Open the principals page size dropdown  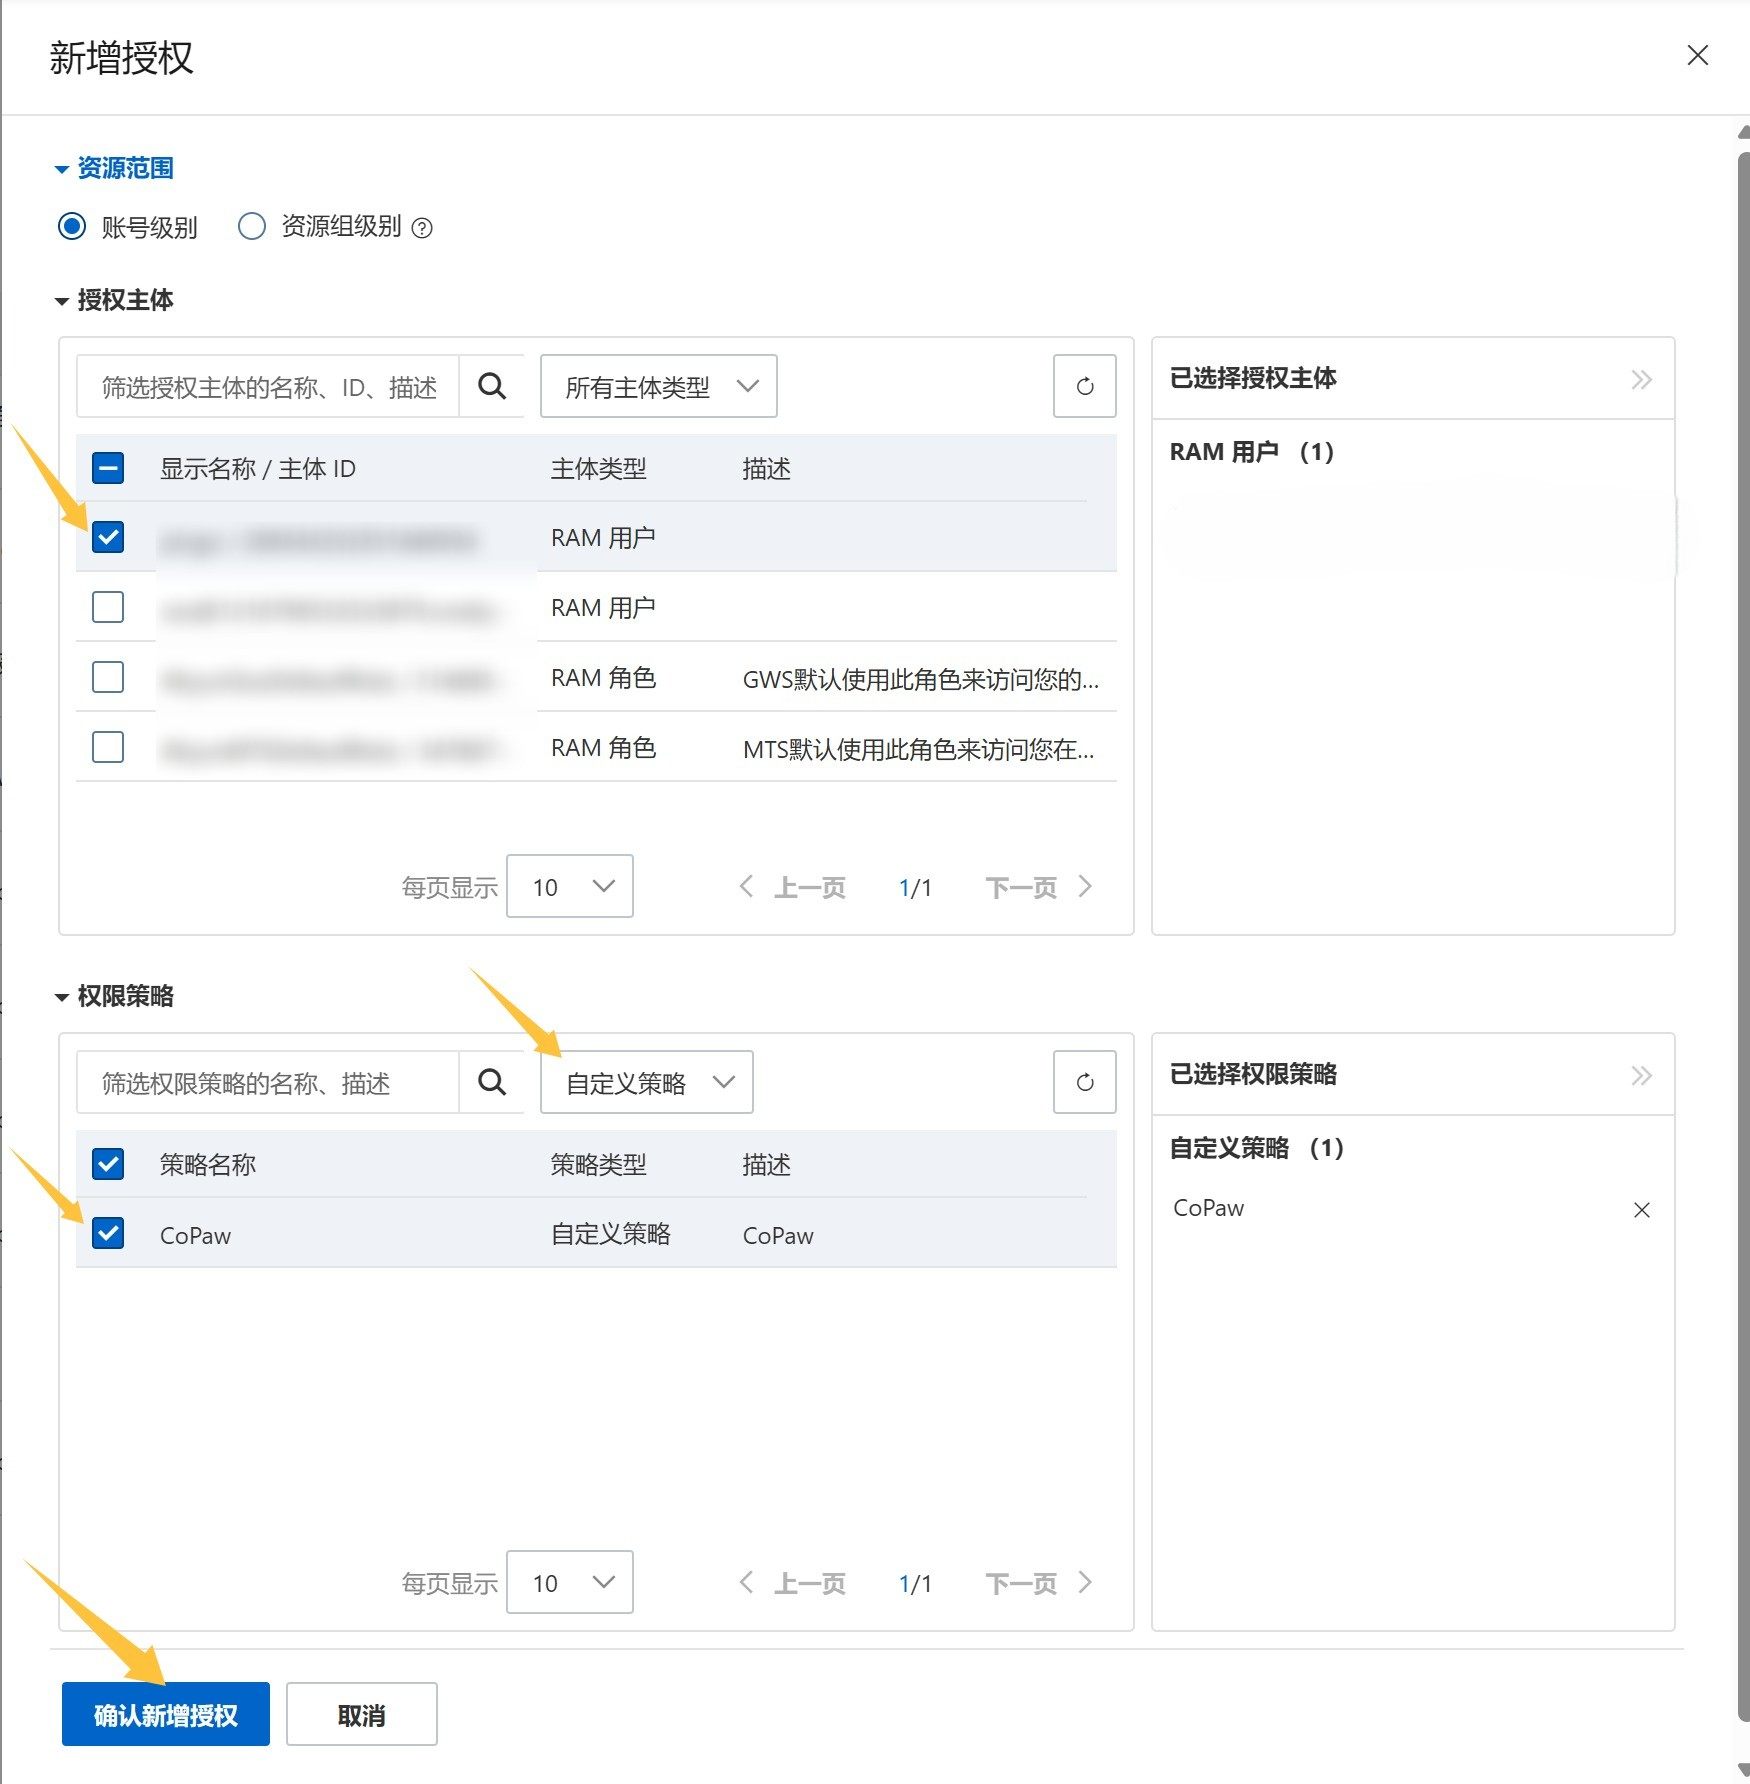pyautogui.click(x=569, y=886)
